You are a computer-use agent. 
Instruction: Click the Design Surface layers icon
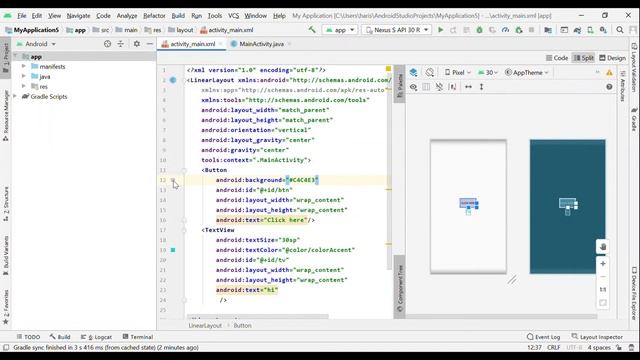click(413, 72)
